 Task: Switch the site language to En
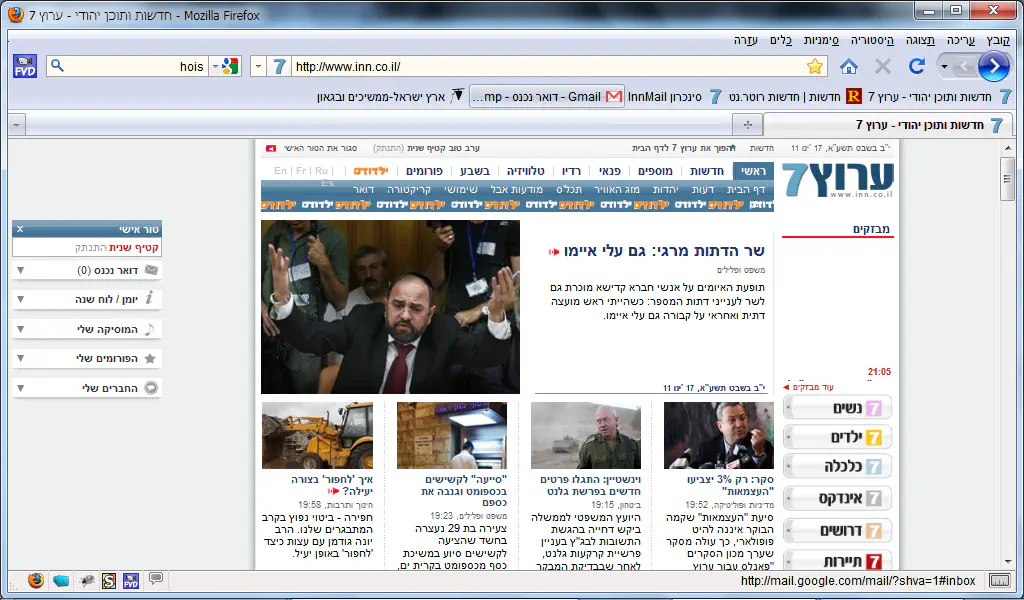coord(281,171)
